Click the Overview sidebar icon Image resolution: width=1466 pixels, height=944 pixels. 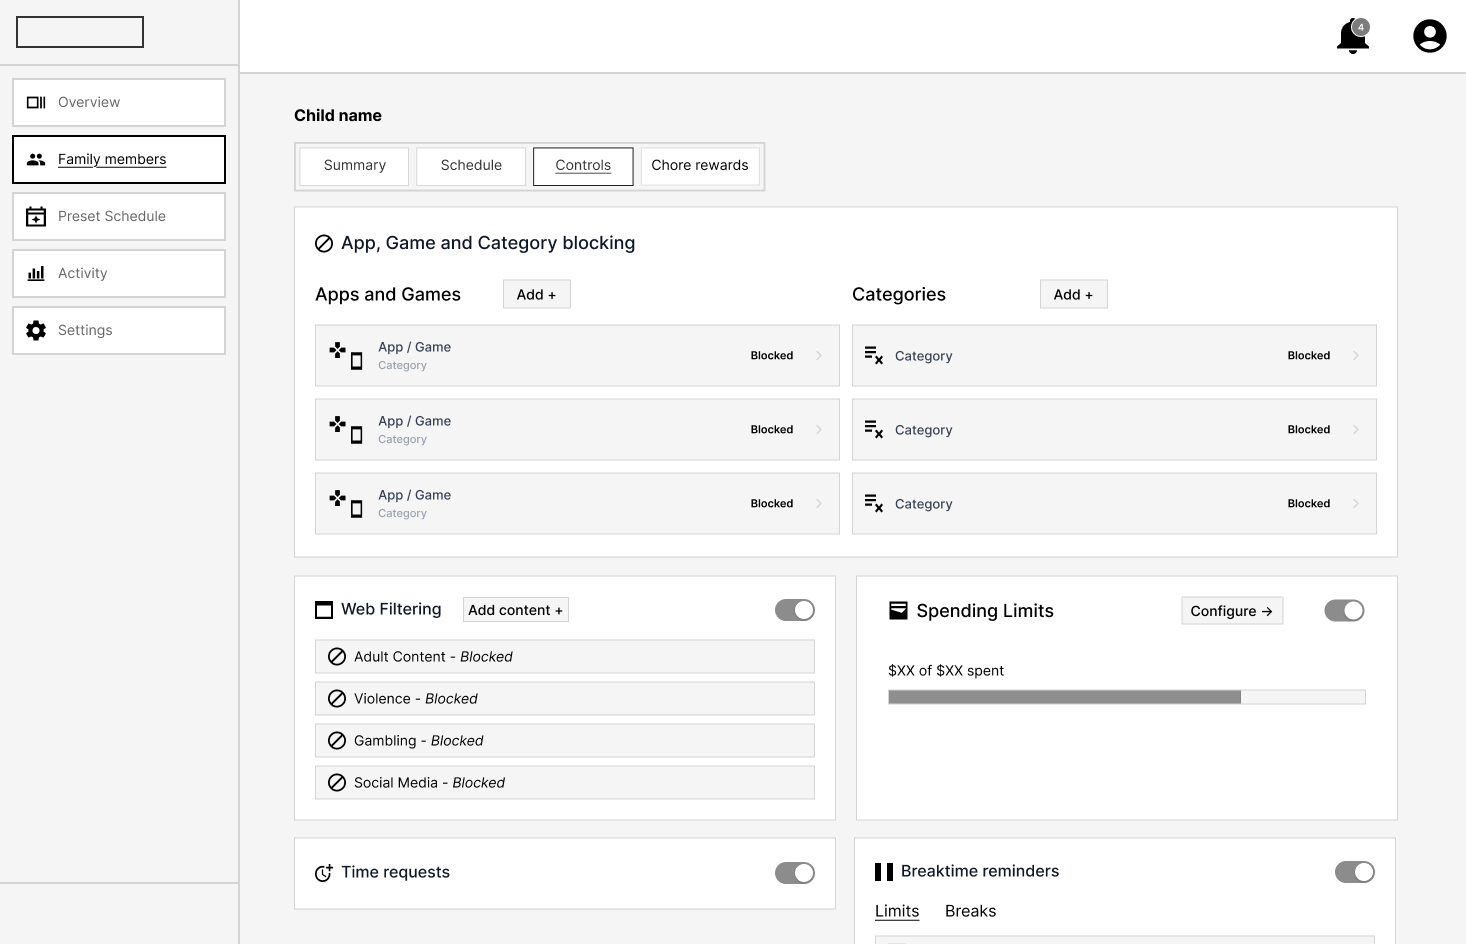36,102
